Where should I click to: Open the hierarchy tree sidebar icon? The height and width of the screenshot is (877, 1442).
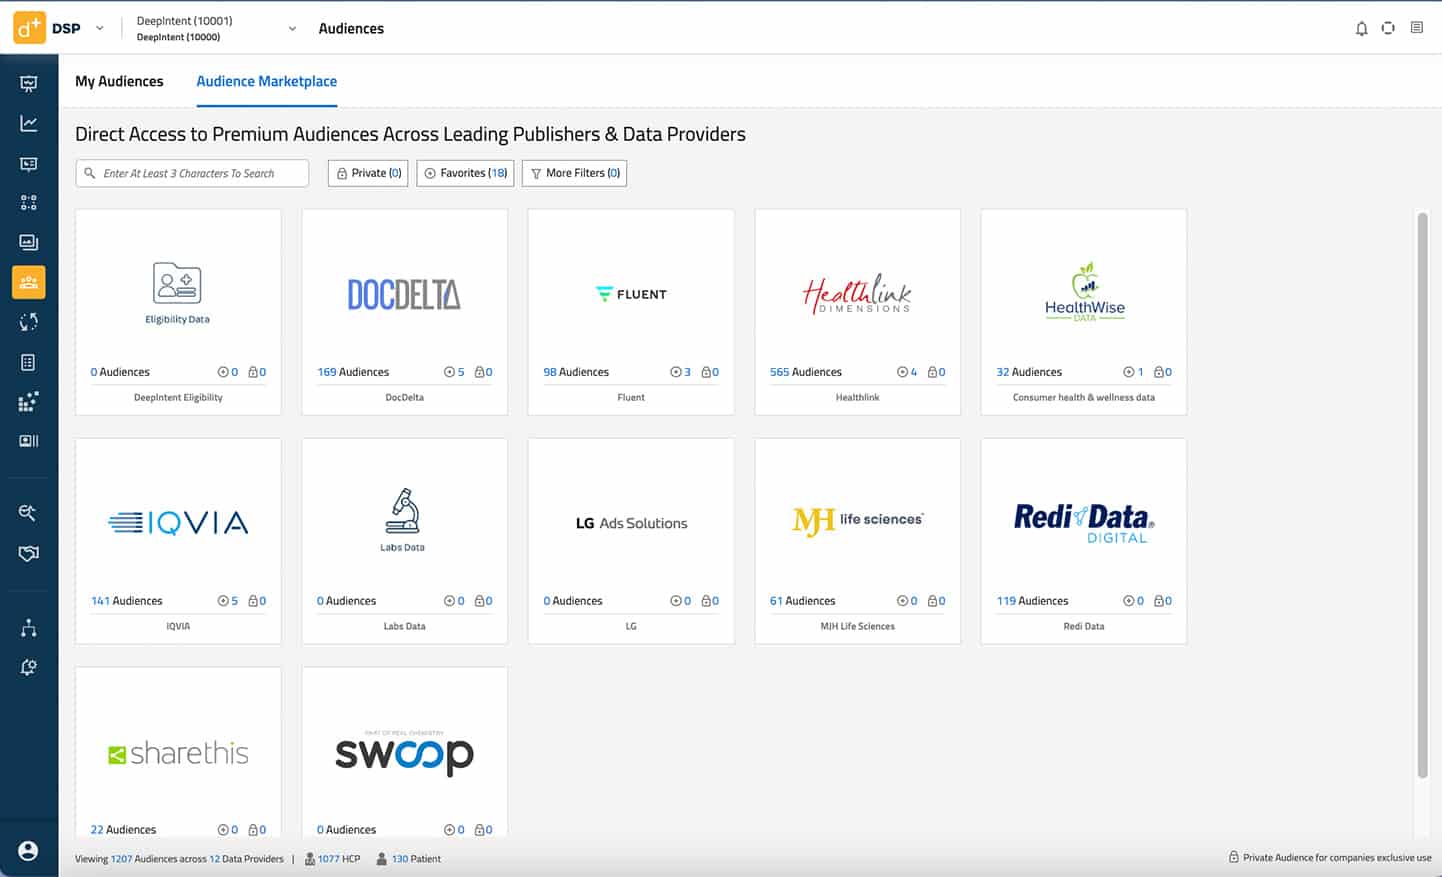(x=28, y=628)
